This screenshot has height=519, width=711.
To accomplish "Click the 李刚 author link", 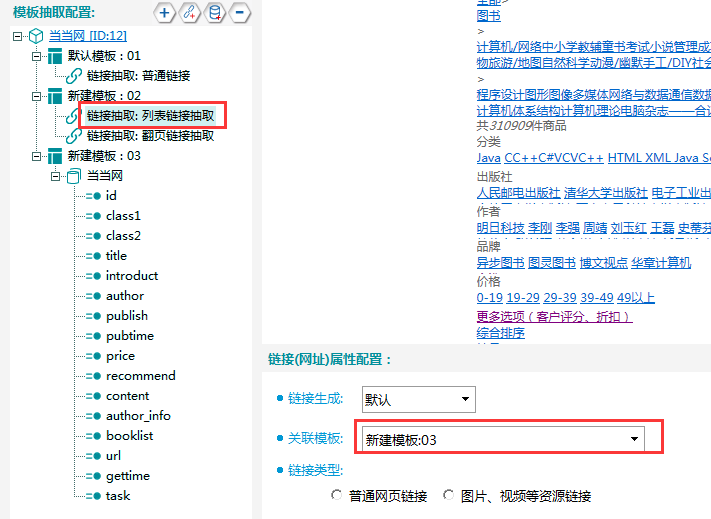I will pyautogui.click(x=540, y=228).
